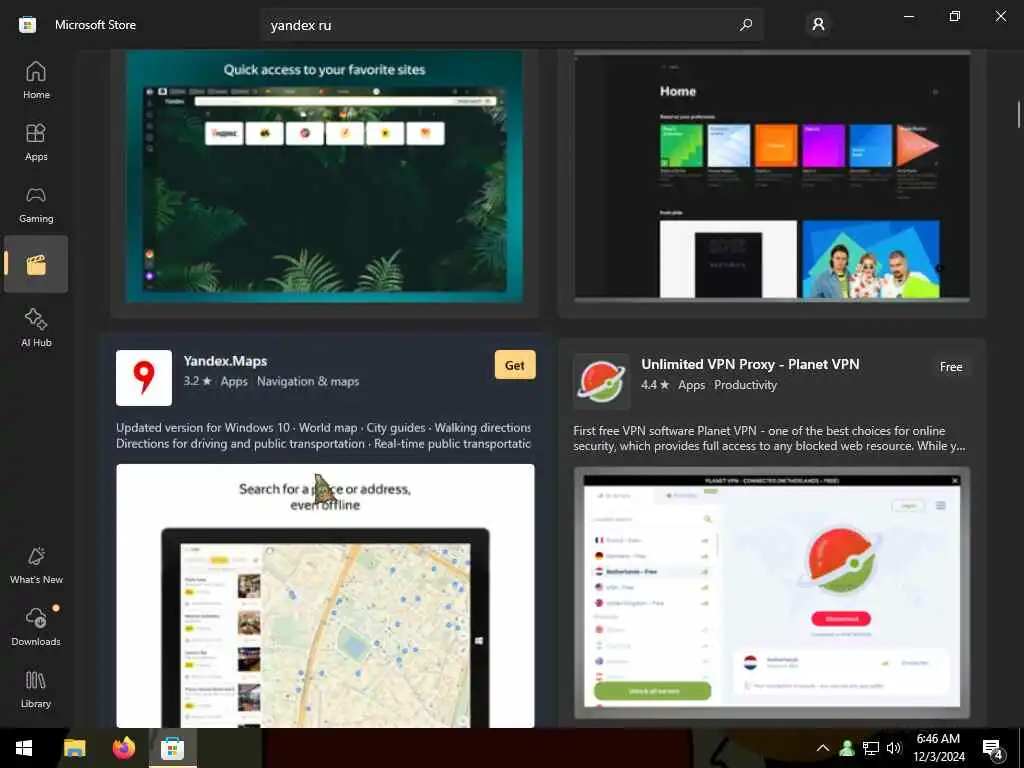Click the vertical scrollbar thumb

pos(1019,115)
